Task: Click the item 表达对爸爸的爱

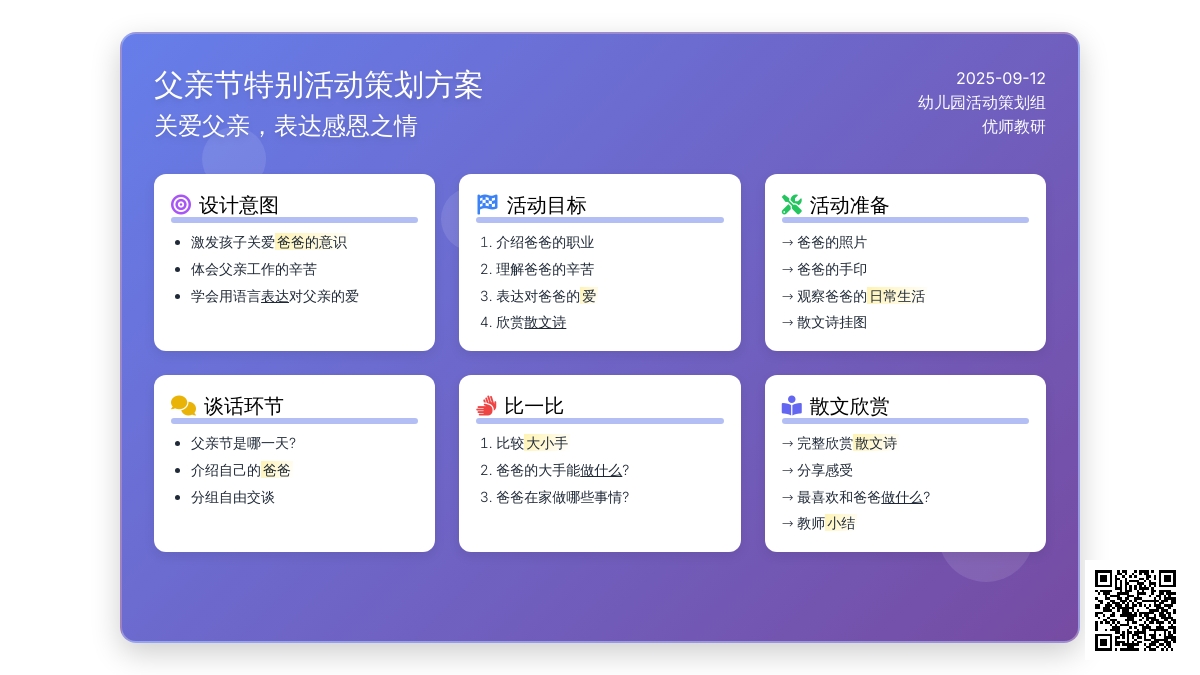Action: pos(546,296)
